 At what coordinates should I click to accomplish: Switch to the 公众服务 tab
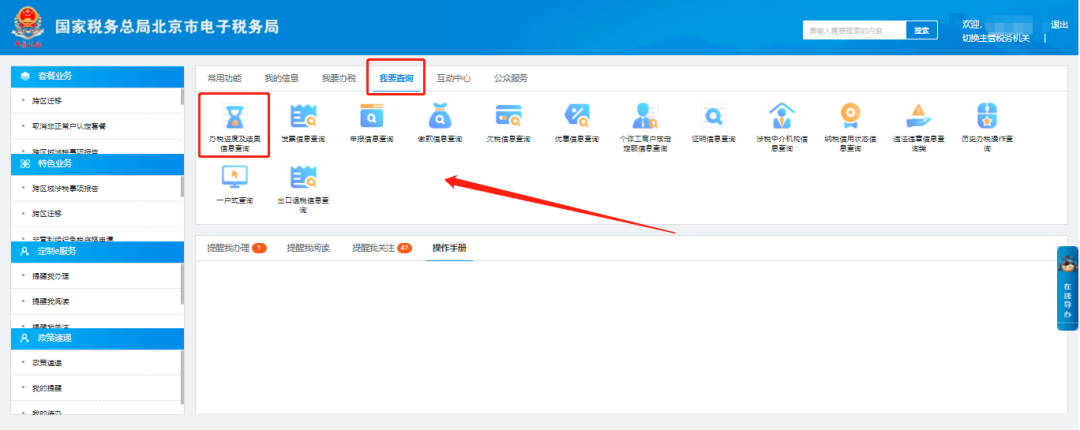tap(510, 78)
